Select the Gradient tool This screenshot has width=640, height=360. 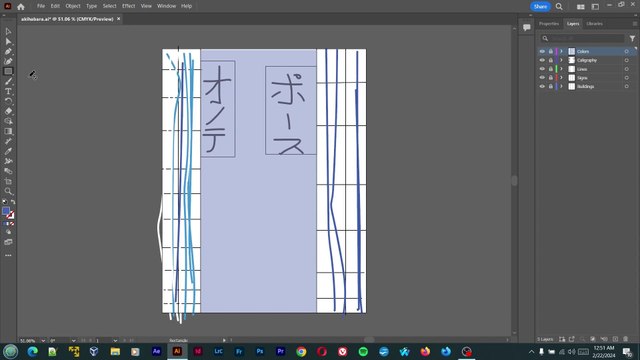(8, 131)
